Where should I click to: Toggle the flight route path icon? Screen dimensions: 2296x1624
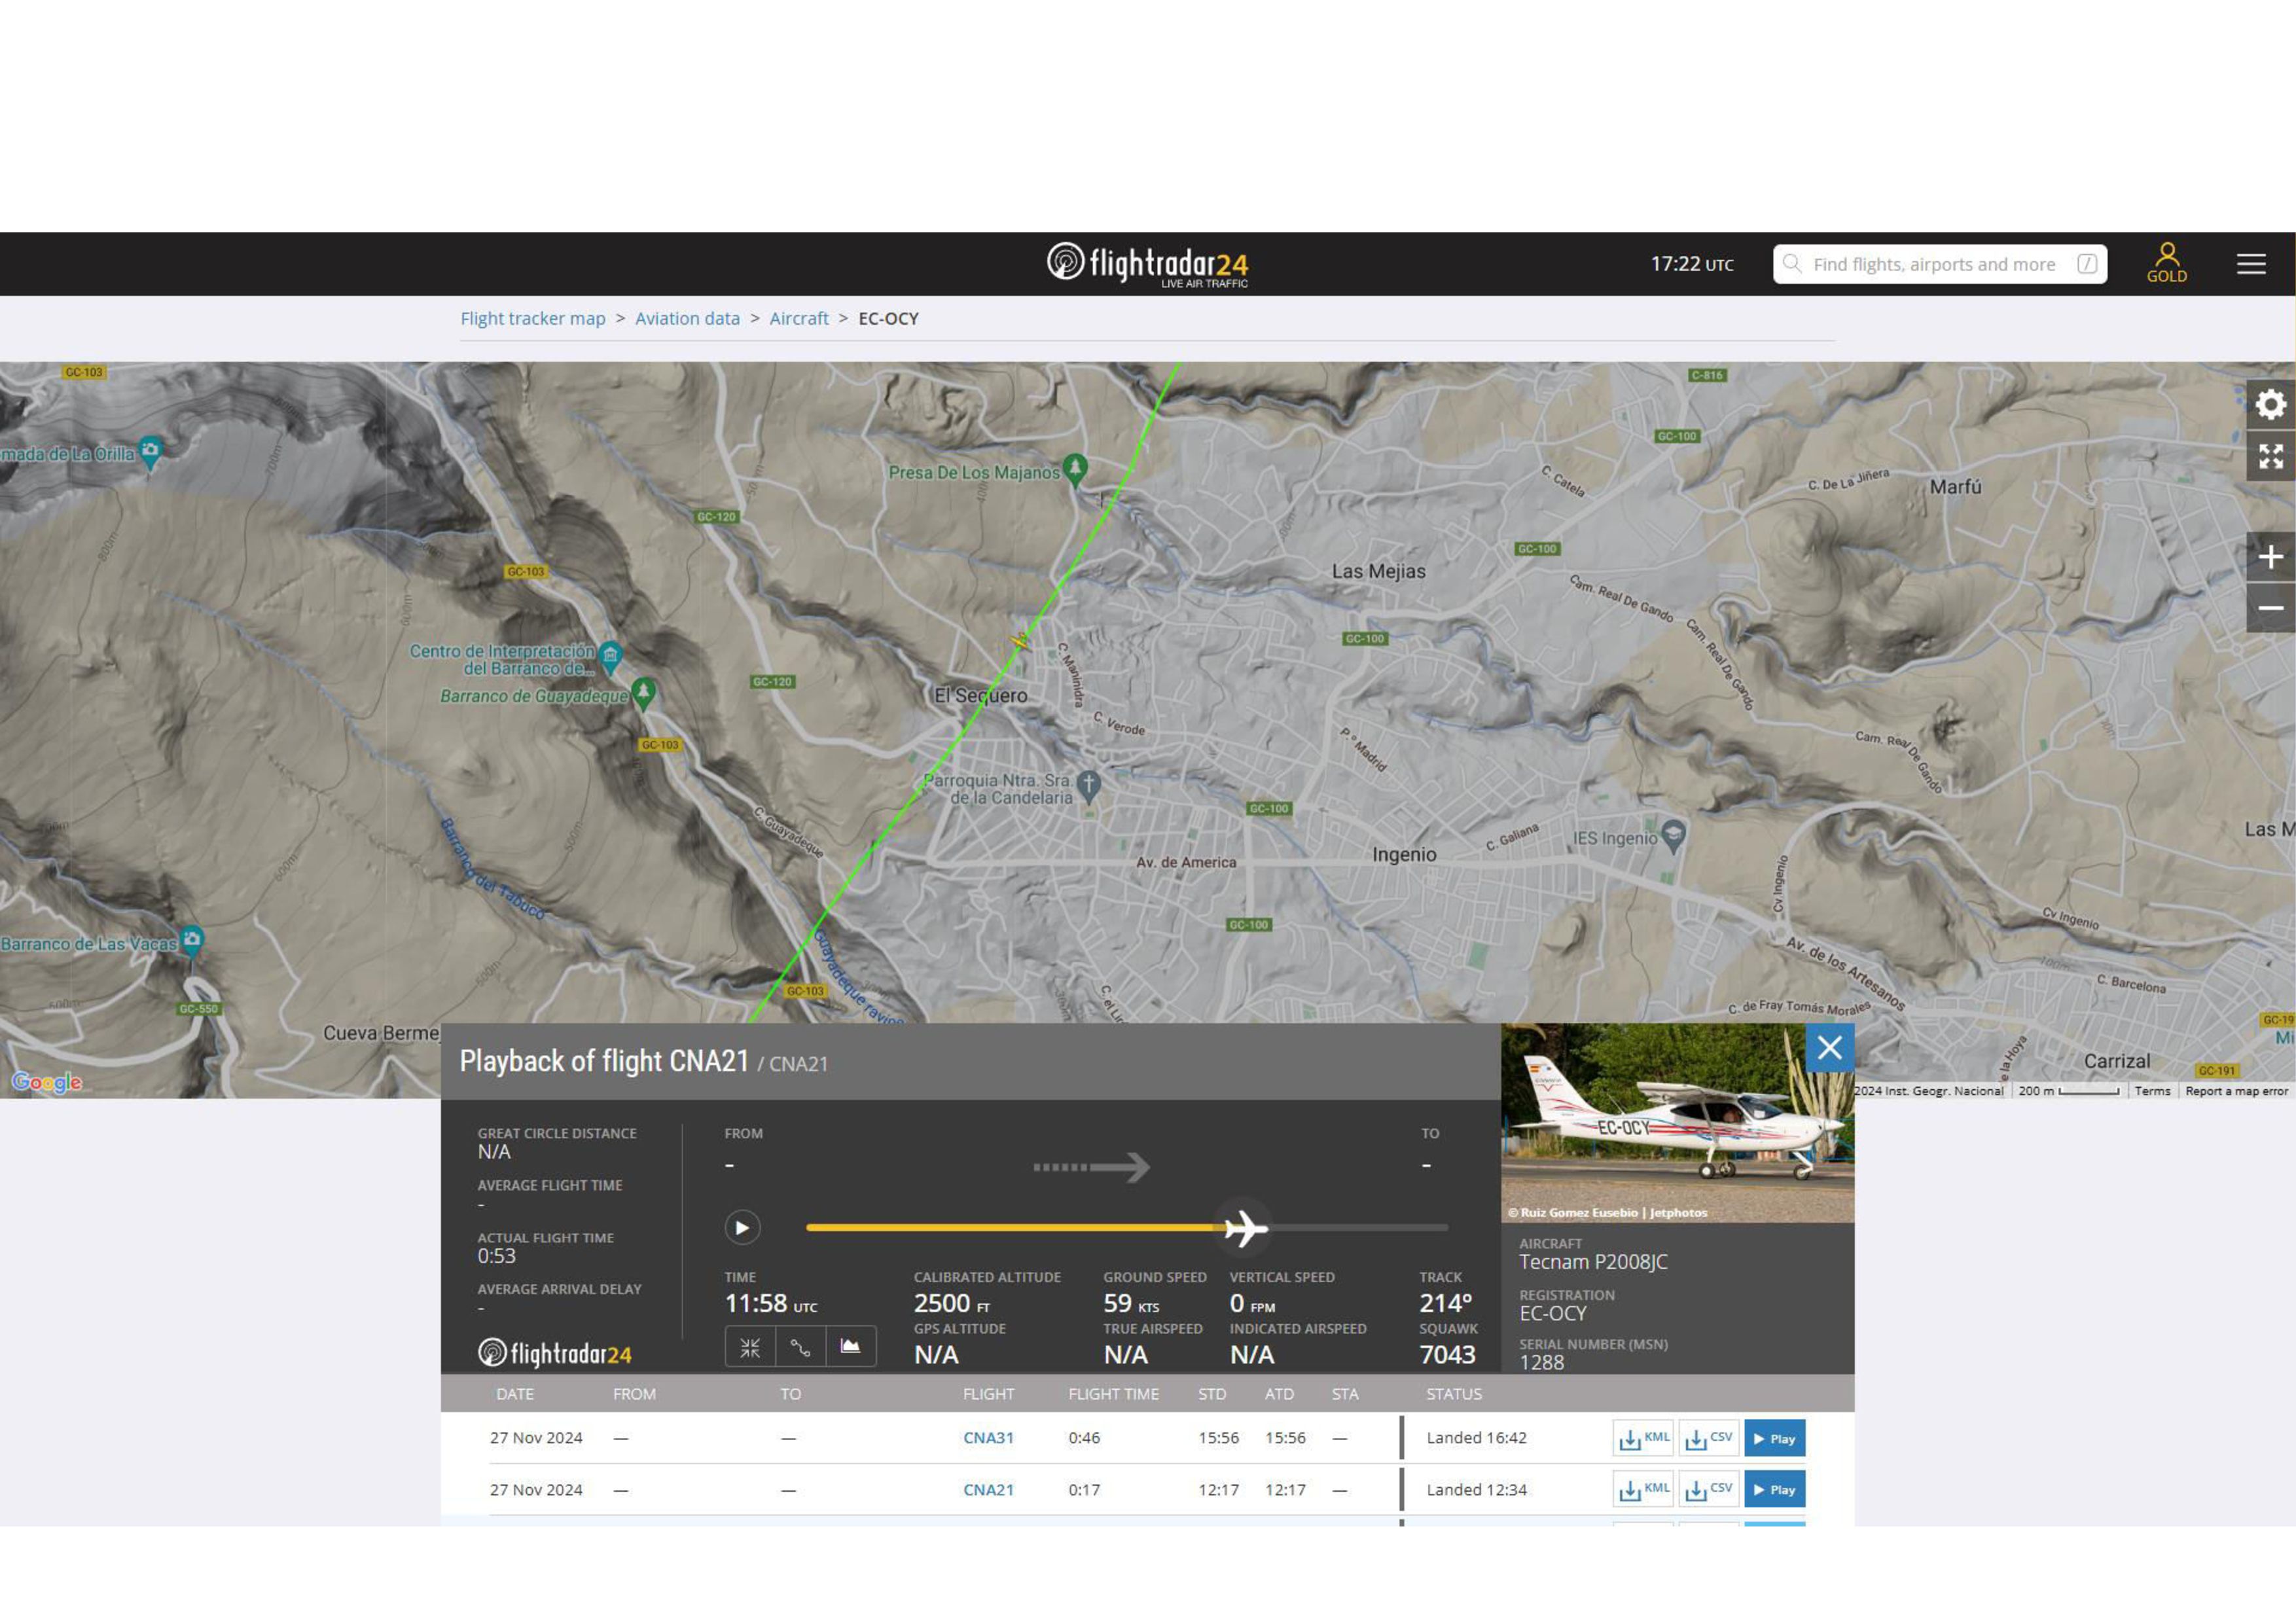(x=801, y=1347)
